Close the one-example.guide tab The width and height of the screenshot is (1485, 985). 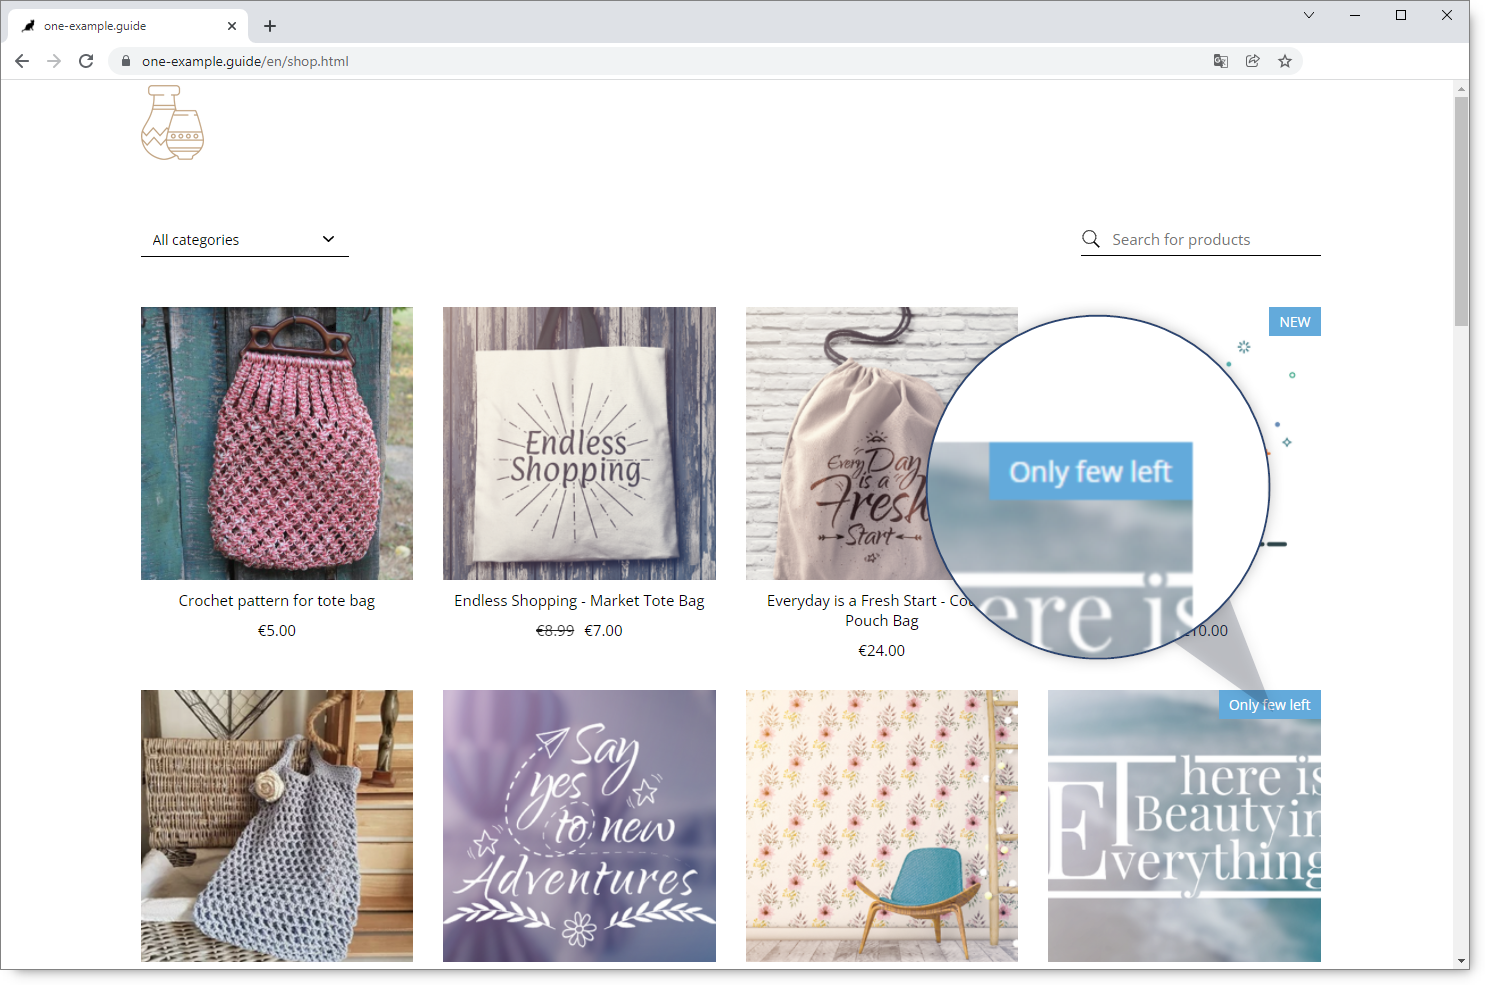232,26
